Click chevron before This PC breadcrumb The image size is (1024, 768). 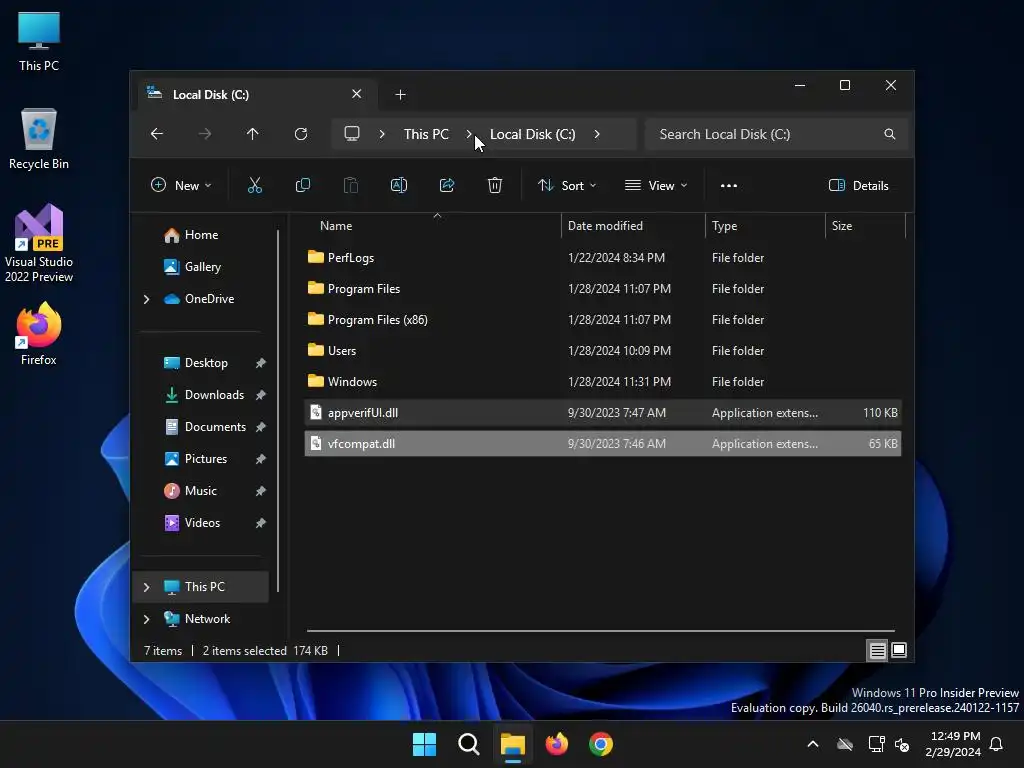(x=382, y=134)
